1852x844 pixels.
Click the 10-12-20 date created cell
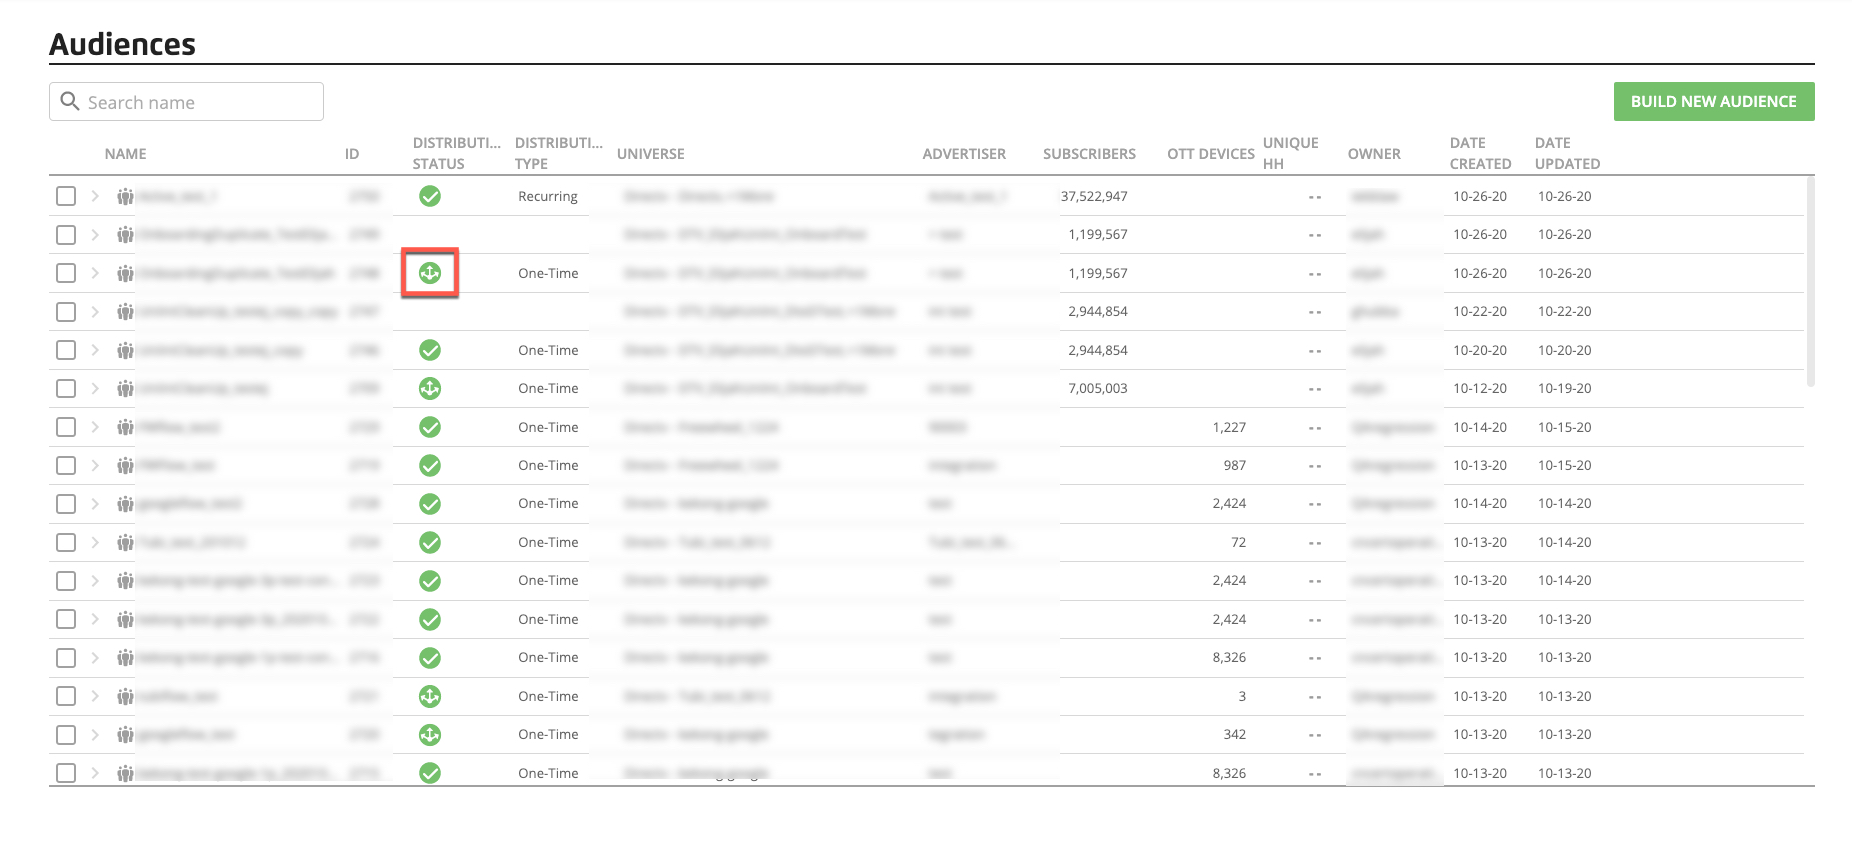pos(1480,388)
